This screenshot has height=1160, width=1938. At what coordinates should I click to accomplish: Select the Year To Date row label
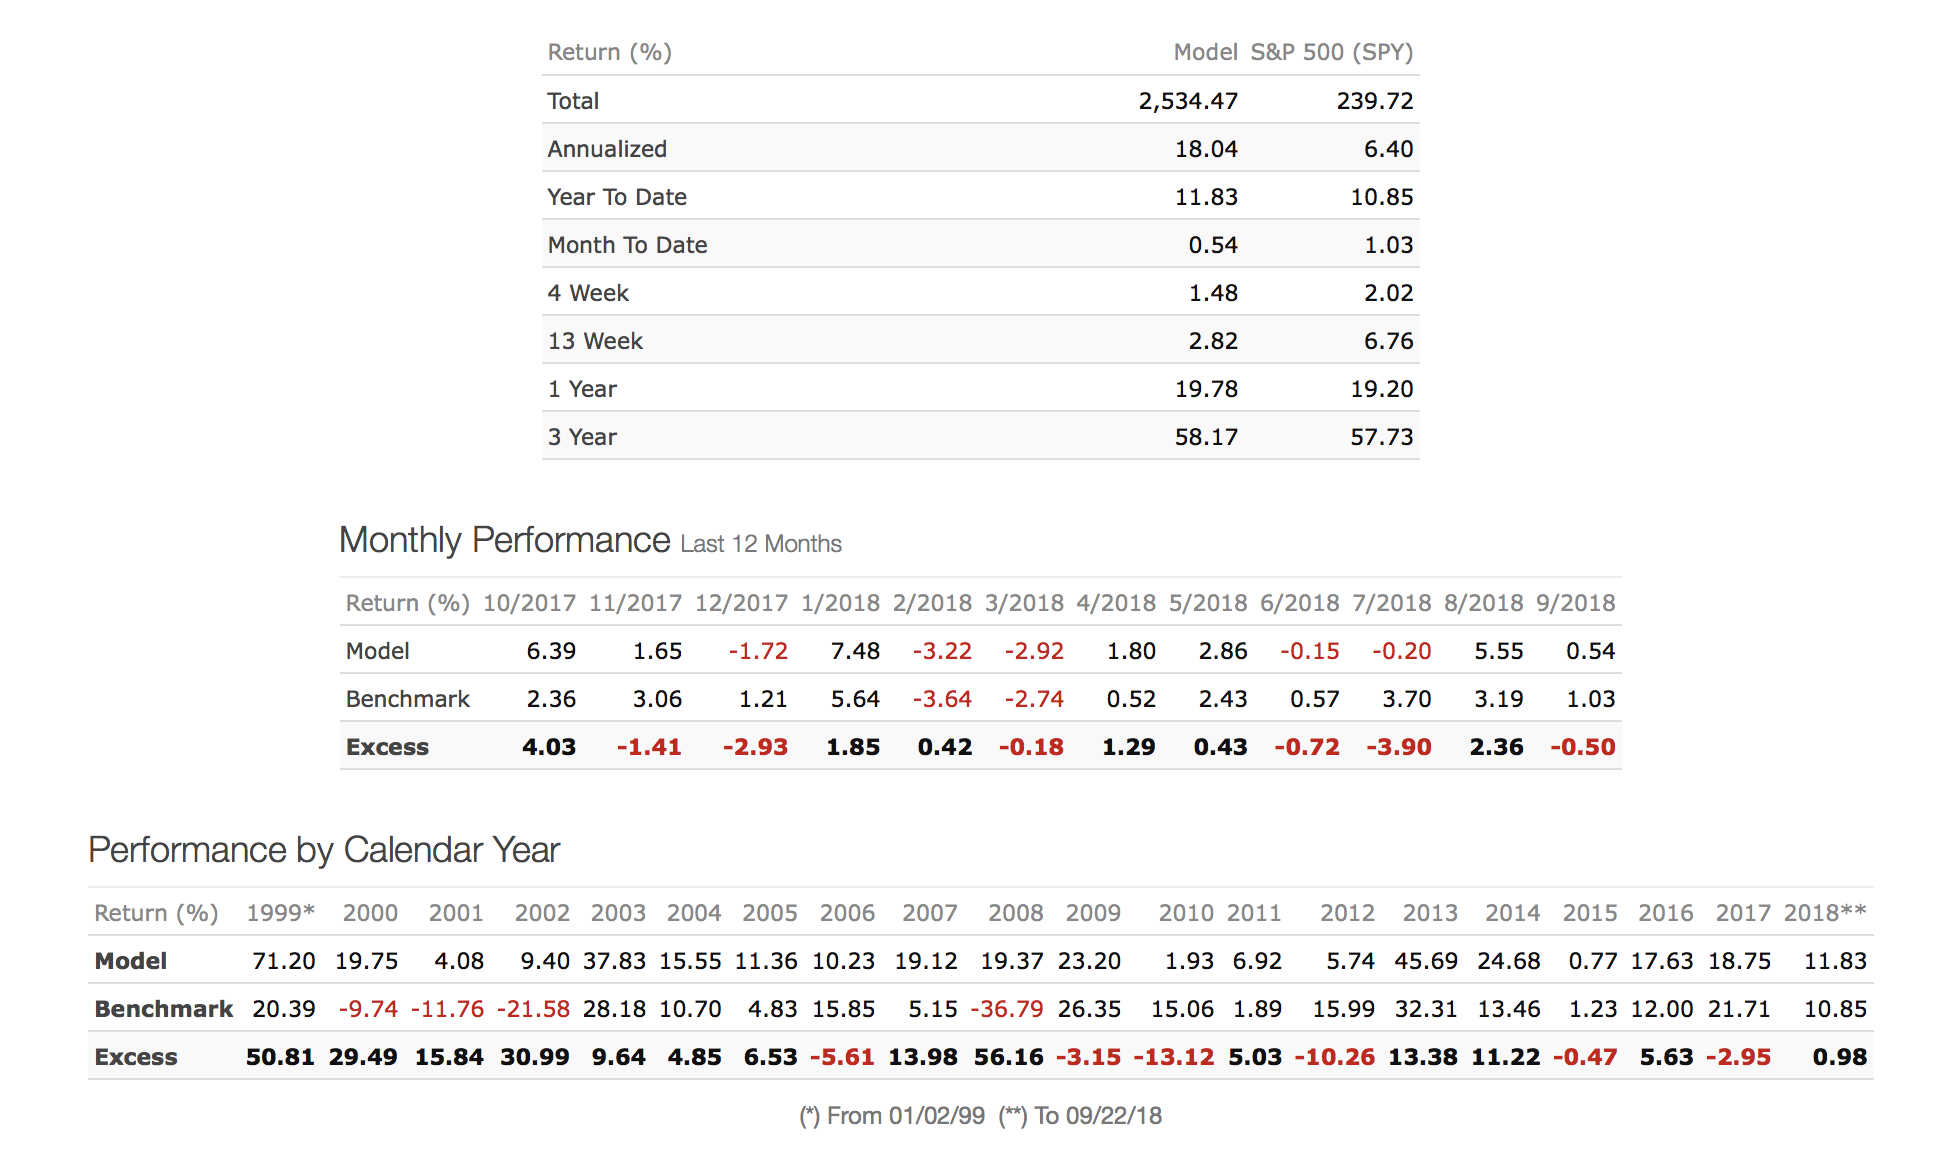click(616, 197)
